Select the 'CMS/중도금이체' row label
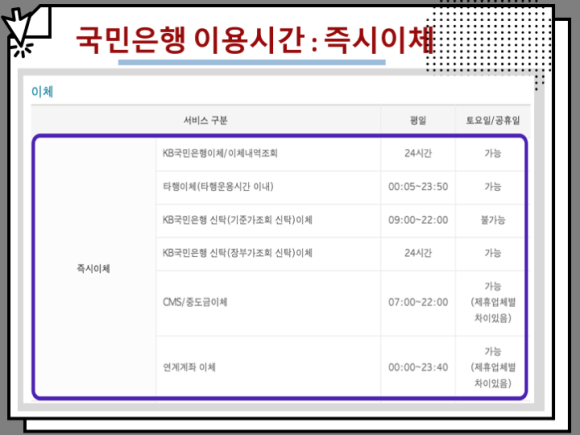580x435 pixels. point(195,302)
